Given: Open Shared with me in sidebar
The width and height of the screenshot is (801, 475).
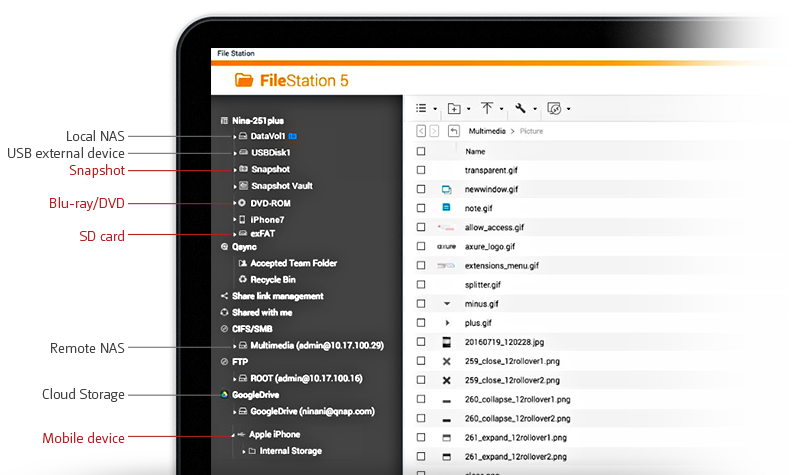Looking at the screenshot, I should pos(261,312).
